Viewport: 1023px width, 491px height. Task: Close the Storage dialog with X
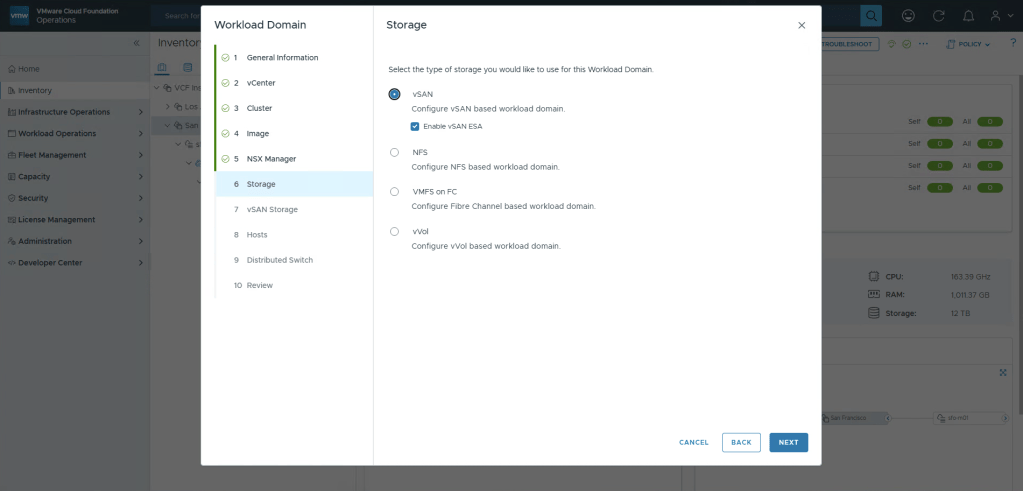801,25
